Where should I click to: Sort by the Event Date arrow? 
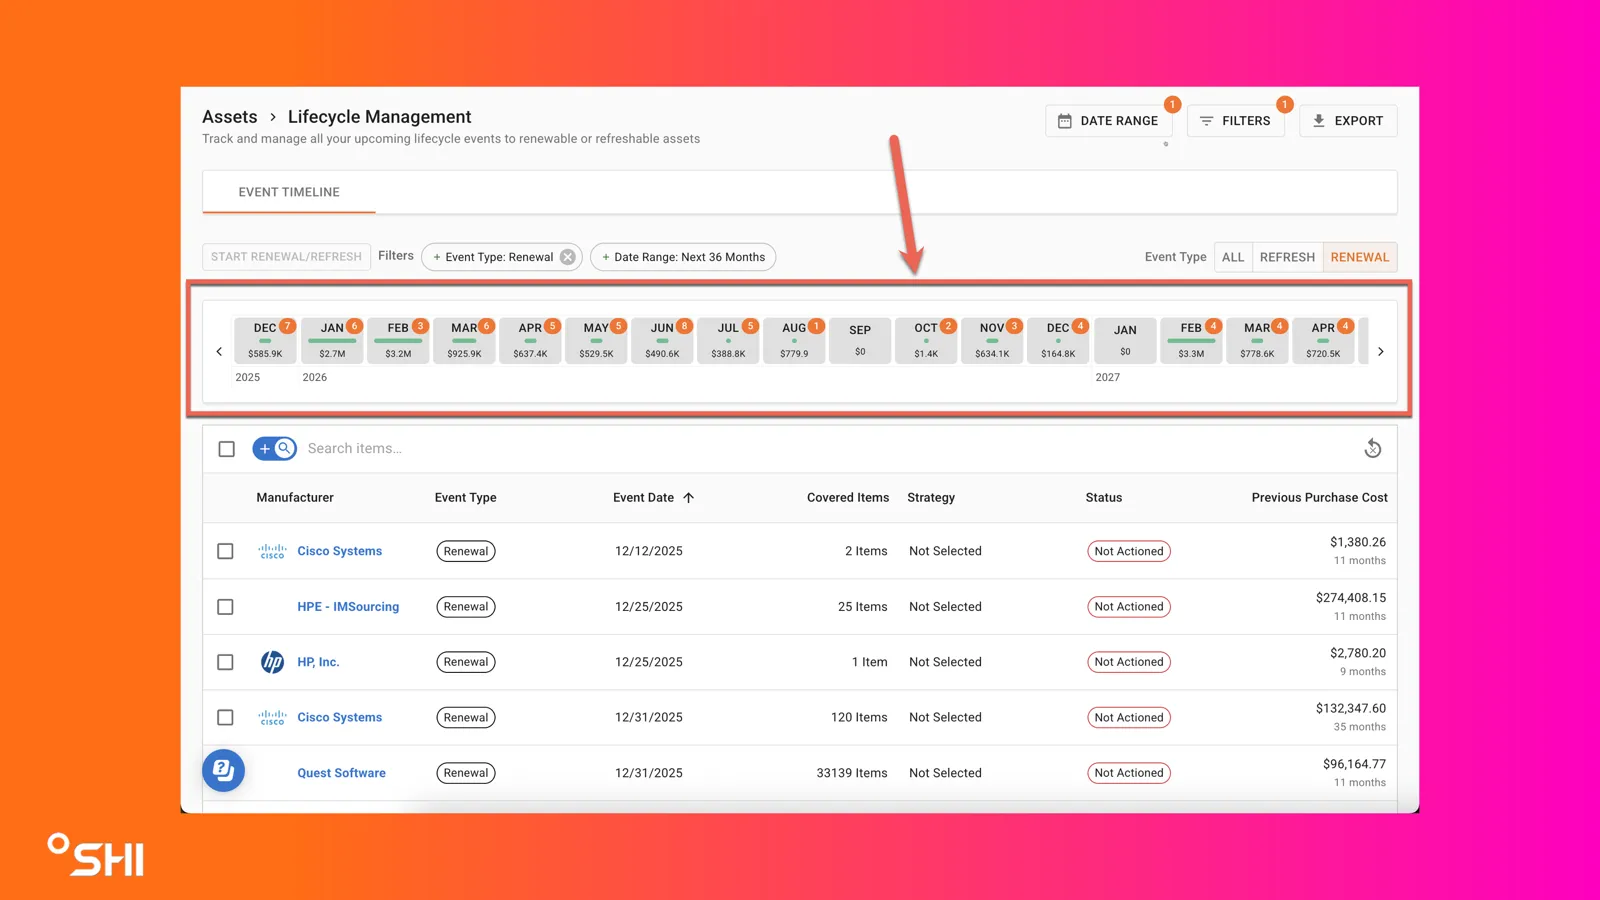(688, 497)
